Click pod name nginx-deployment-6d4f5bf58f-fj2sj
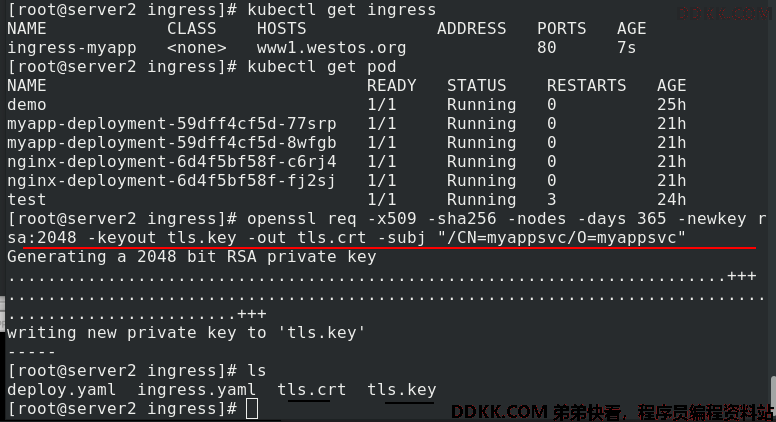This screenshot has height=422, width=776. click(172, 181)
